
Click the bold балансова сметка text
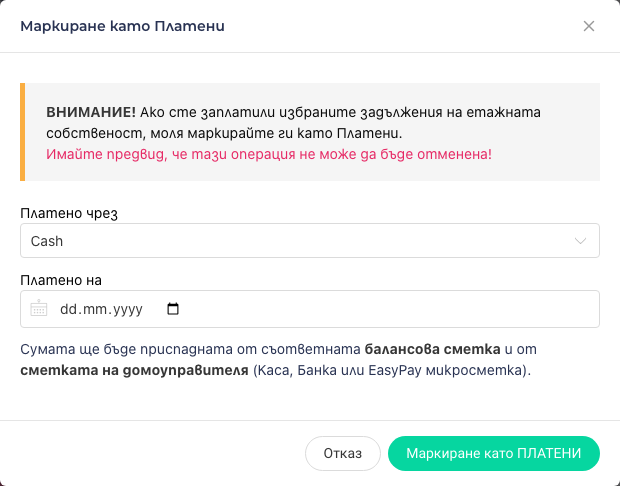point(433,349)
